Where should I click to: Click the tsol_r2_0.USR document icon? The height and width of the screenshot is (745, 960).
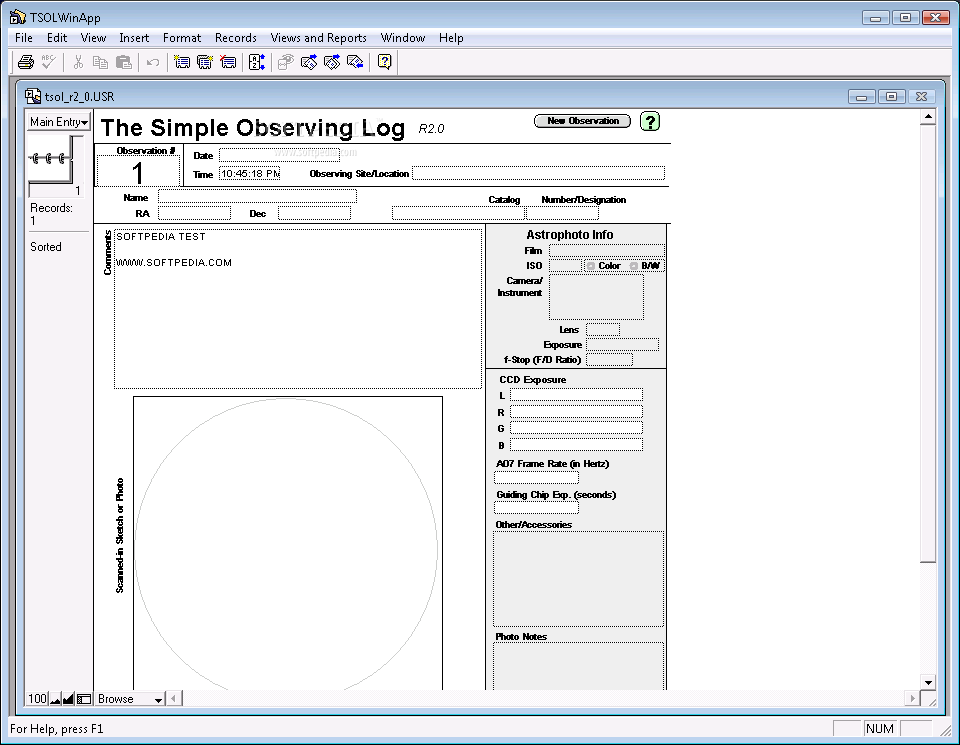click(x=32, y=96)
